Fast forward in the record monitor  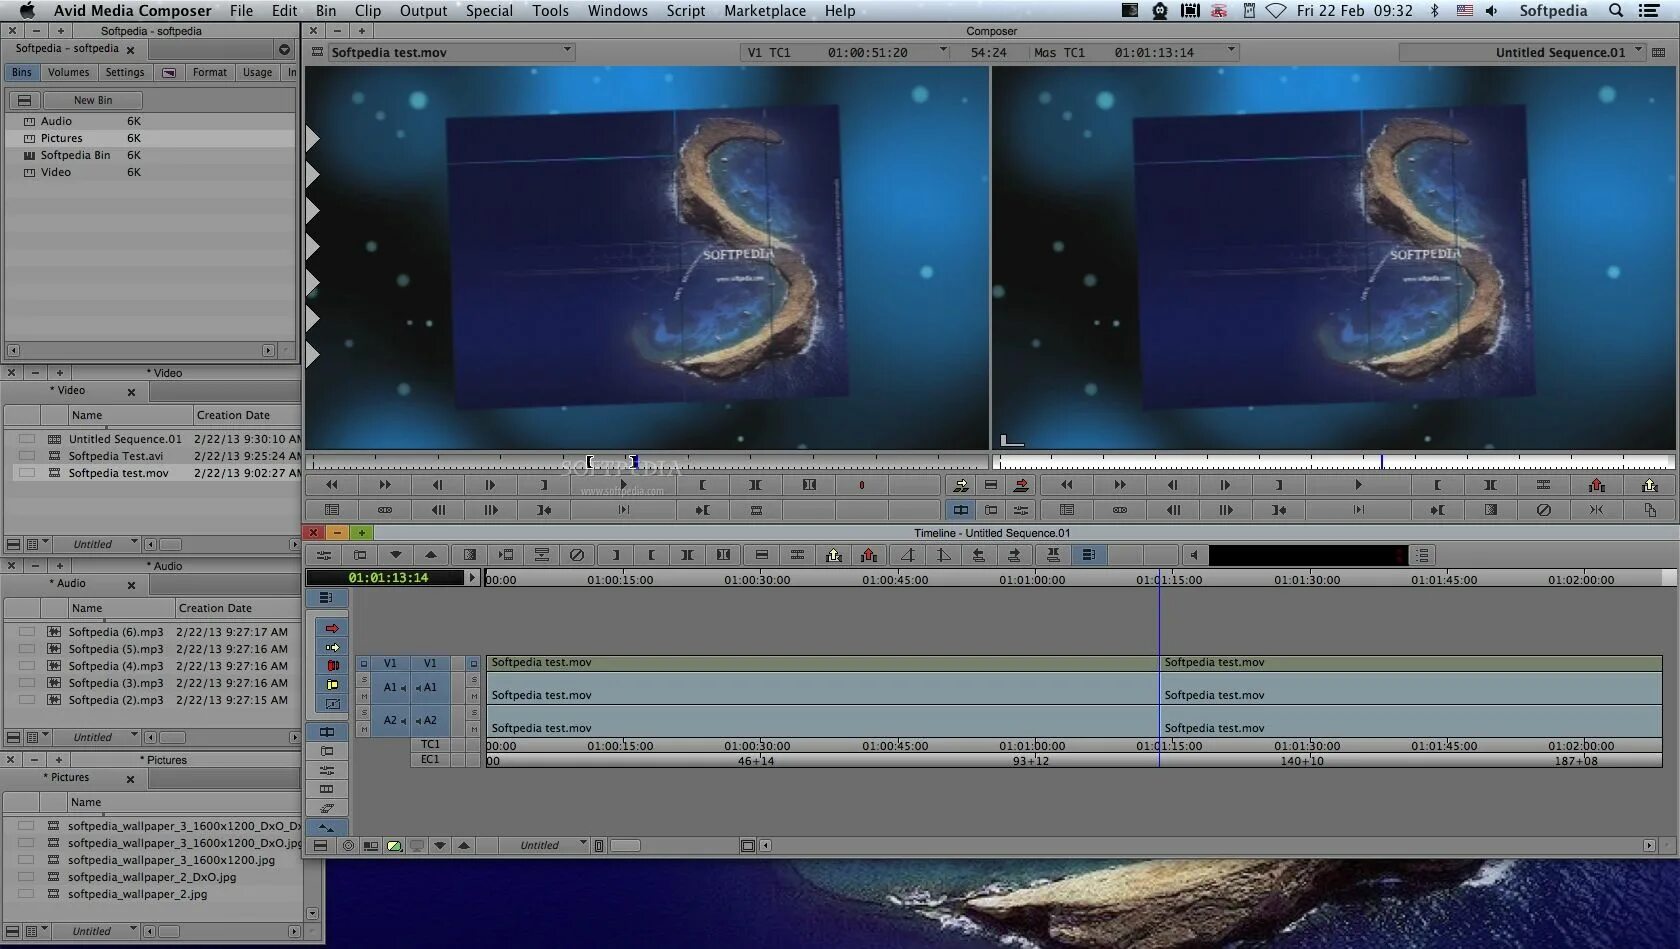coord(1119,485)
